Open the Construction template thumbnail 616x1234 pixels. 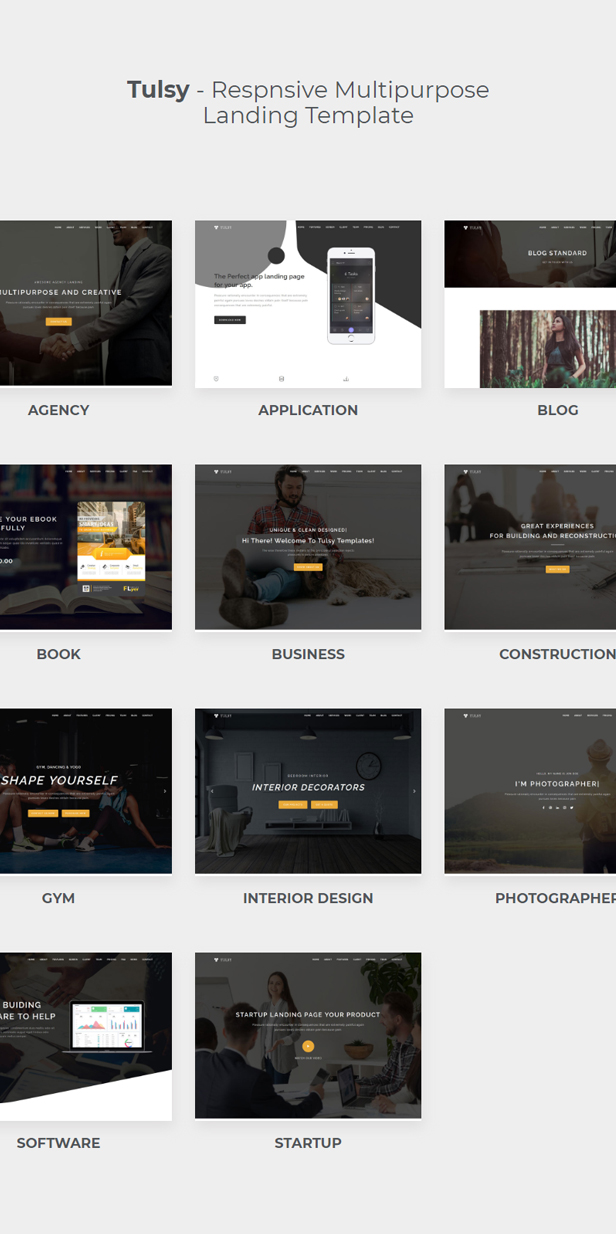(530, 547)
